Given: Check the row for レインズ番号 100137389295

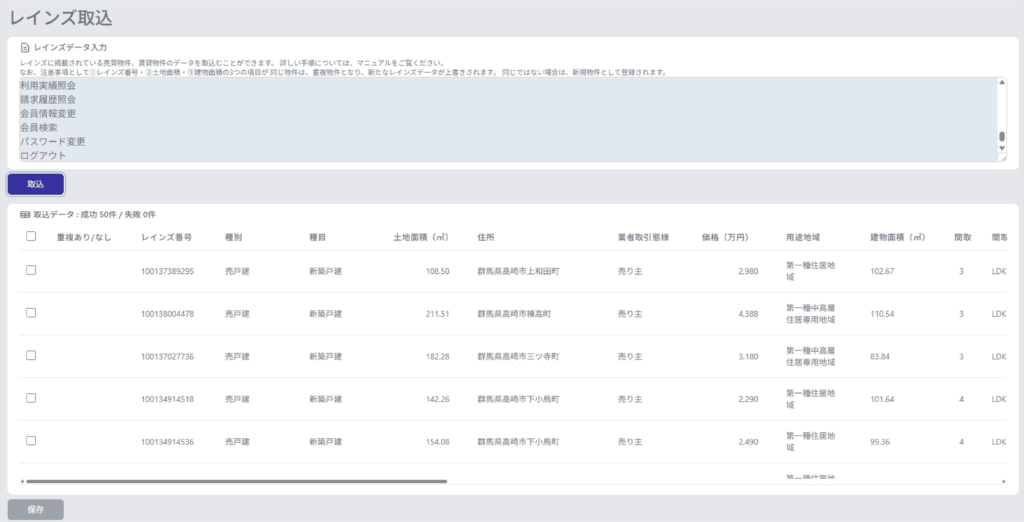Looking at the screenshot, I should 31,271.
